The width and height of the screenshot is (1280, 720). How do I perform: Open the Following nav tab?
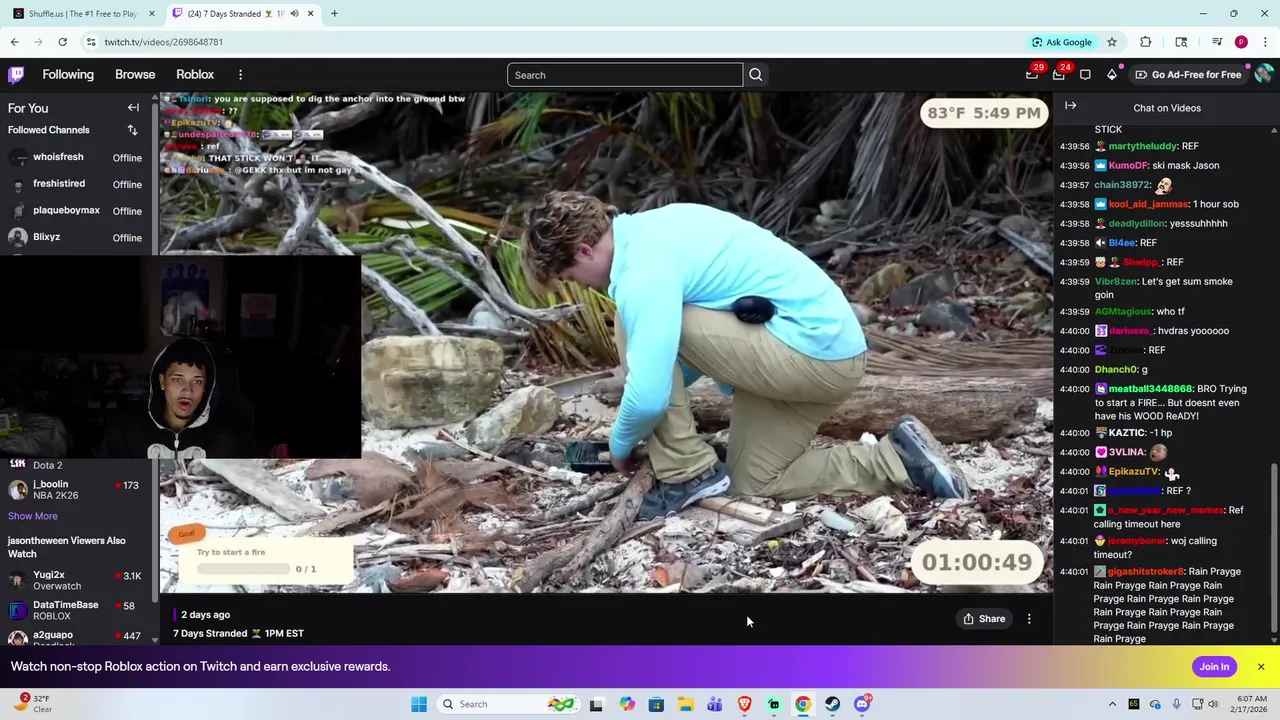pyautogui.click(x=68, y=75)
